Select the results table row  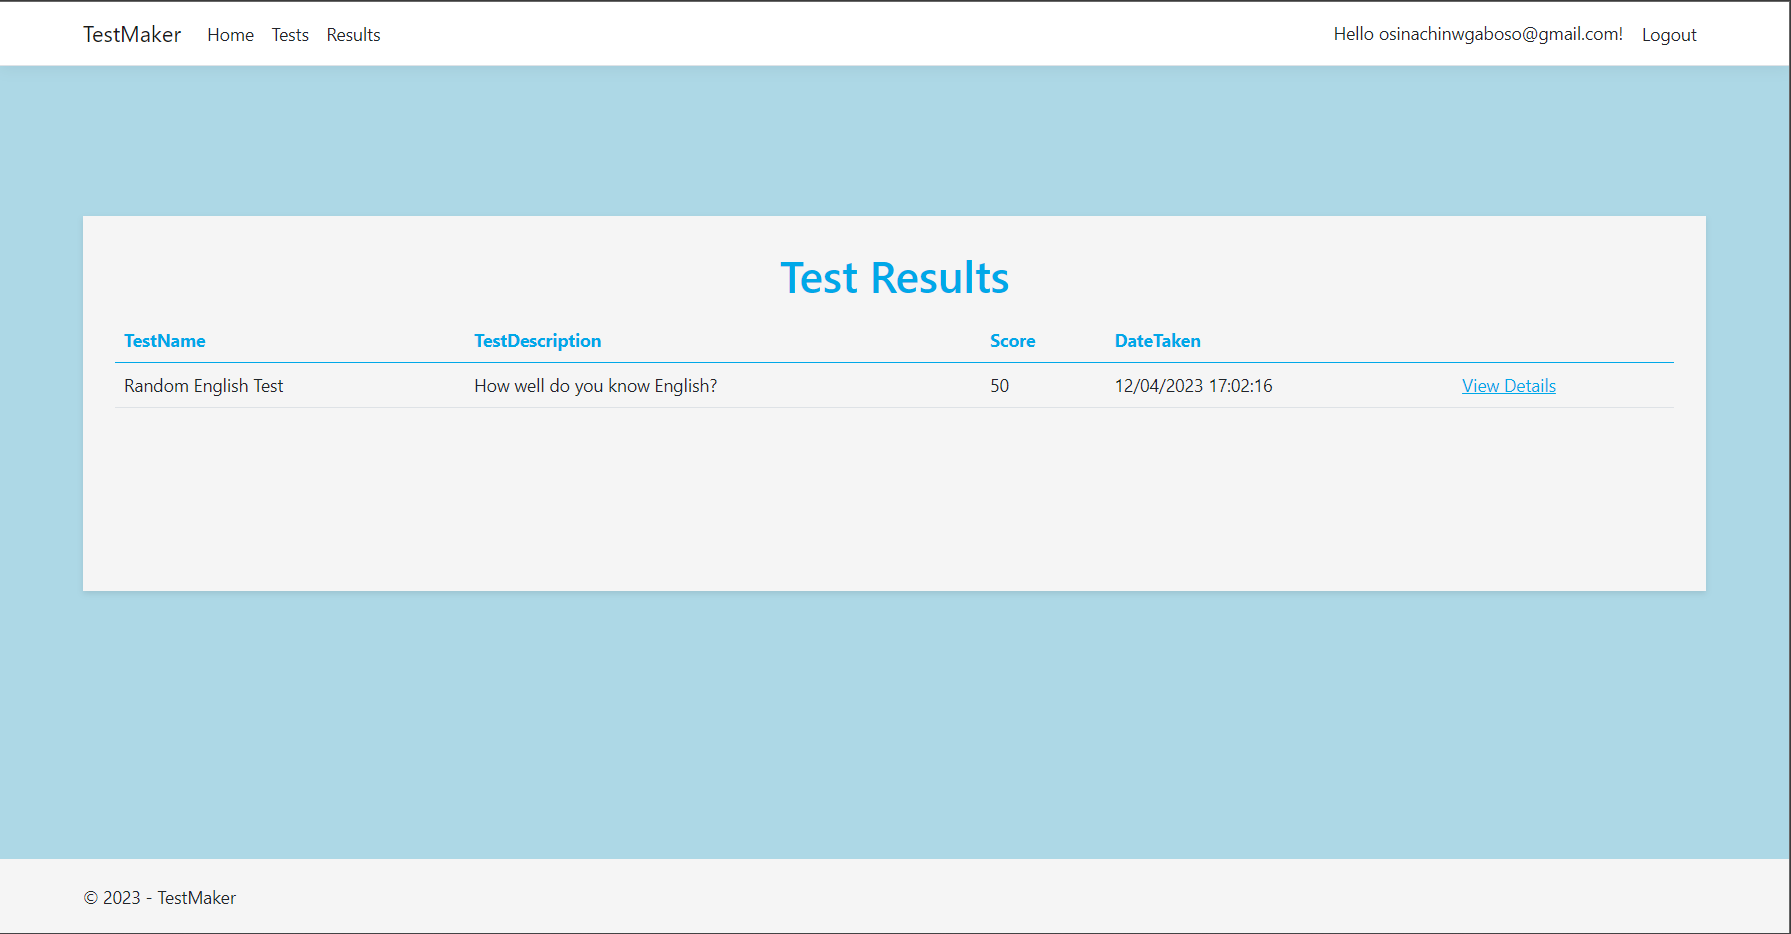pyautogui.click(x=800, y=385)
